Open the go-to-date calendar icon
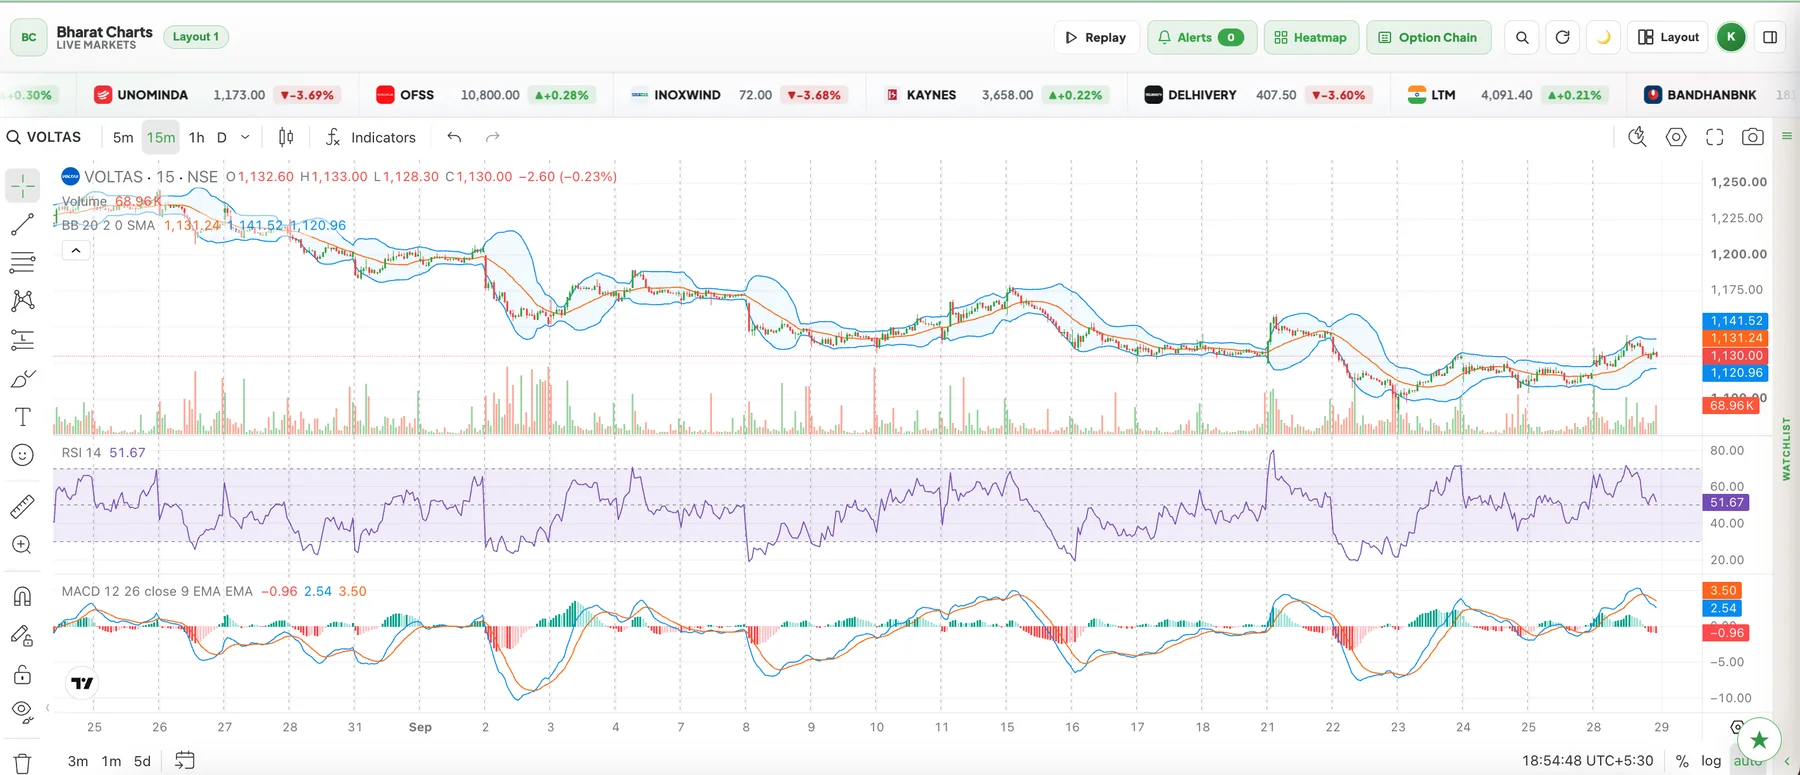 (184, 761)
